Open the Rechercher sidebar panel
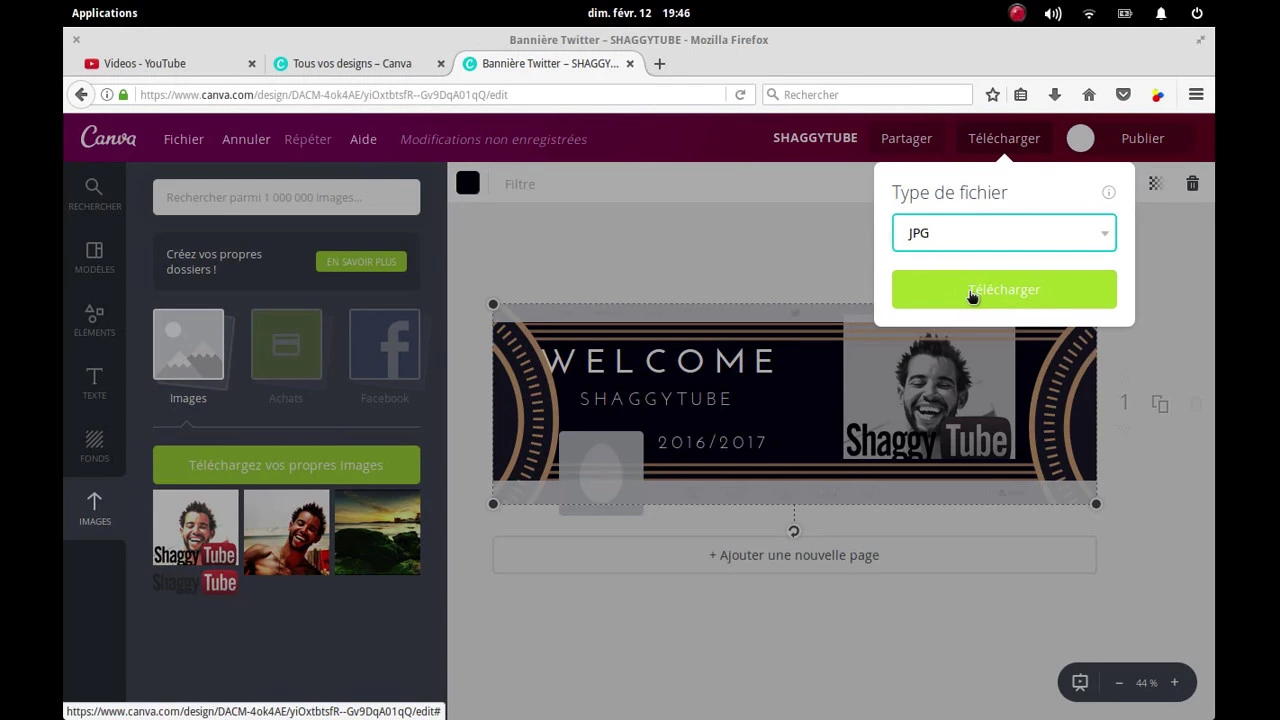 (95, 194)
